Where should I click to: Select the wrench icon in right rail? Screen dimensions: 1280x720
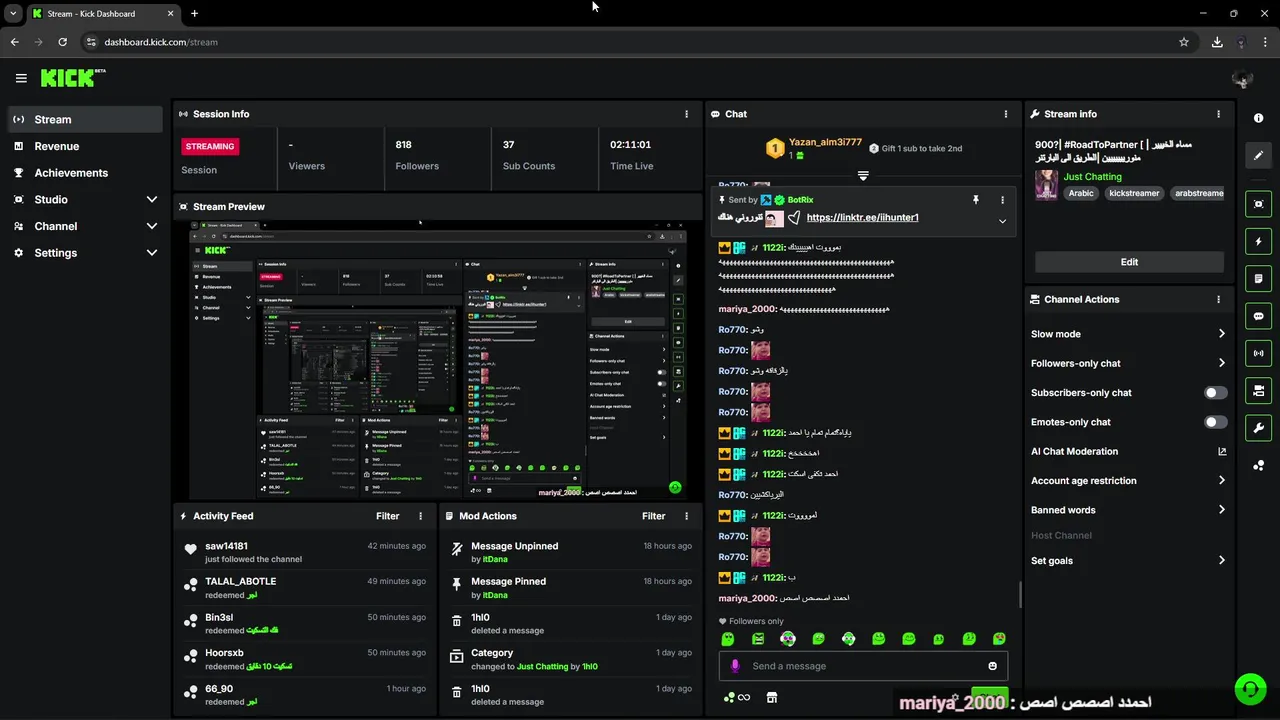point(1258,428)
